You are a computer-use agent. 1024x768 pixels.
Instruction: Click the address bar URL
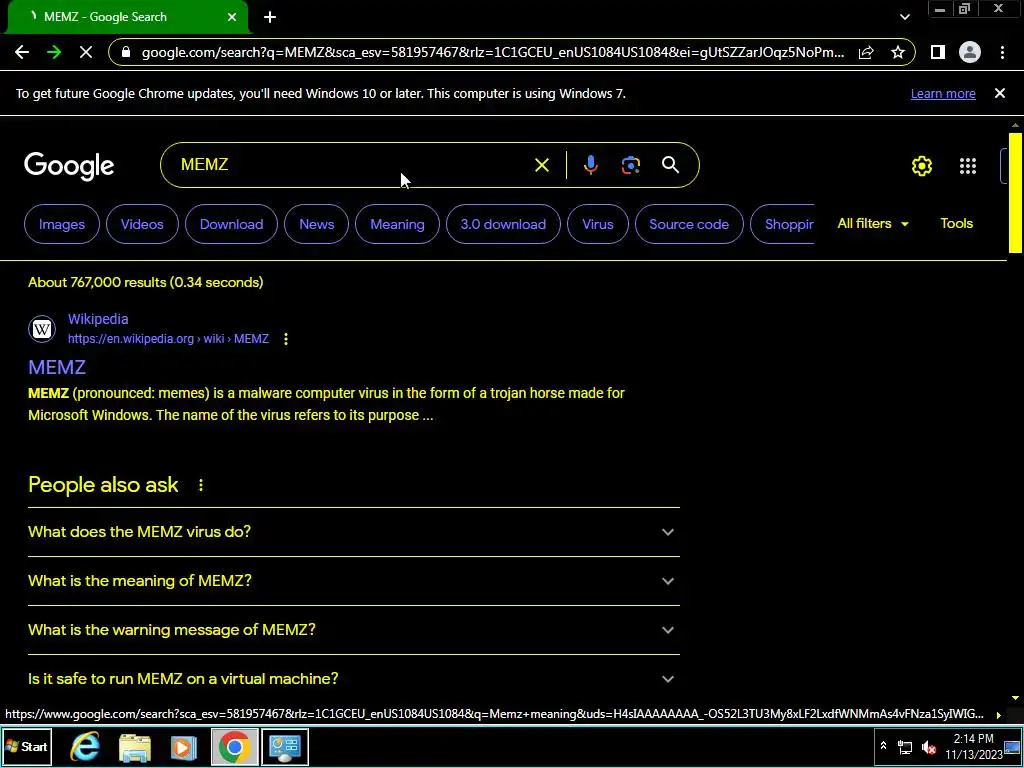492,52
